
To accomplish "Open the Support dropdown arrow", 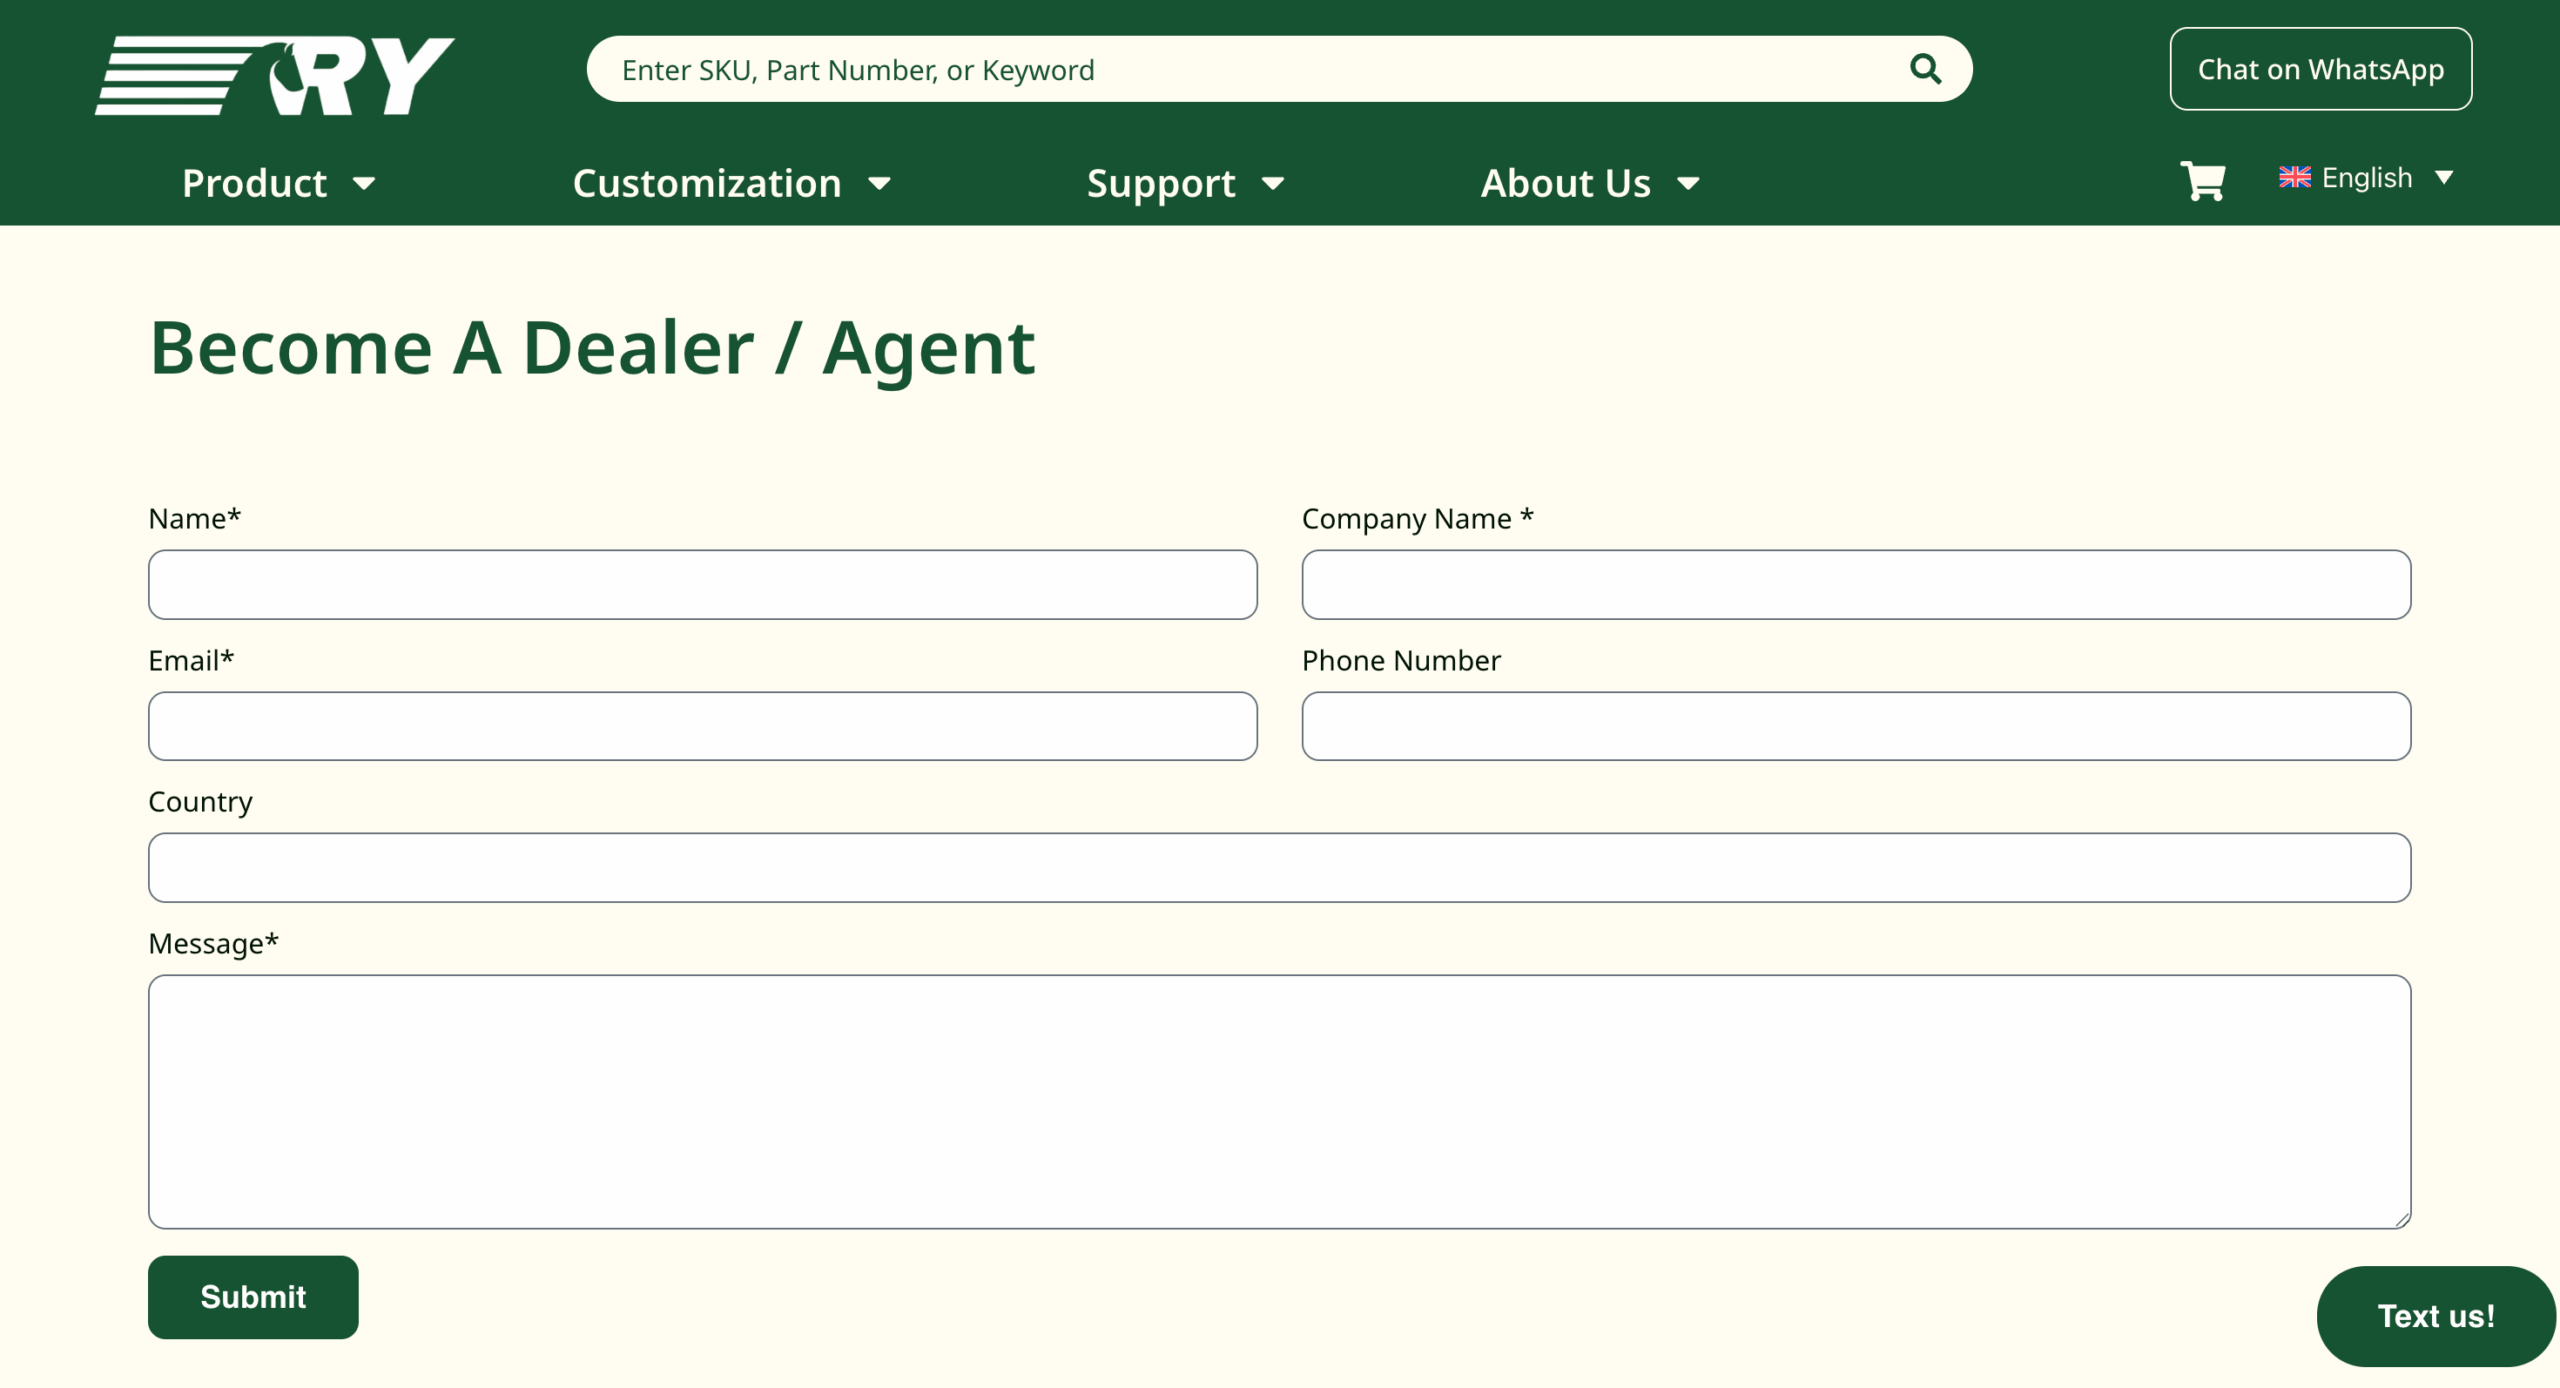I will (1273, 184).
